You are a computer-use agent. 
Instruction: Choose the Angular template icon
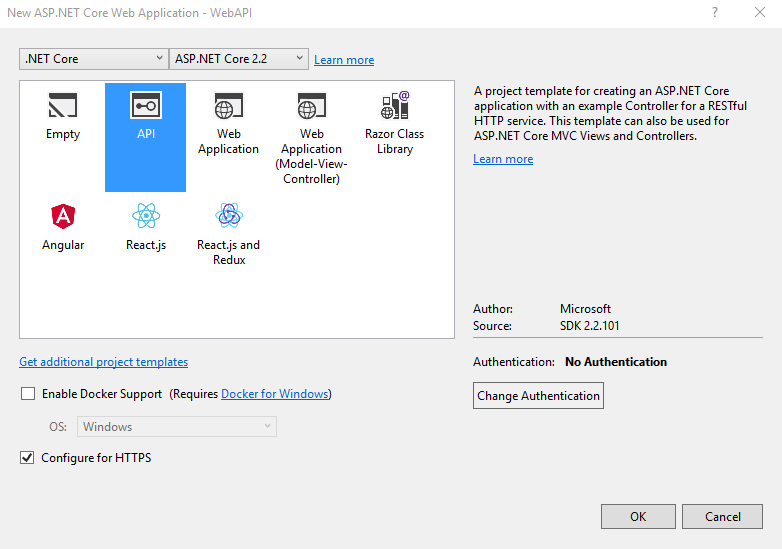click(x=63, y=216)
